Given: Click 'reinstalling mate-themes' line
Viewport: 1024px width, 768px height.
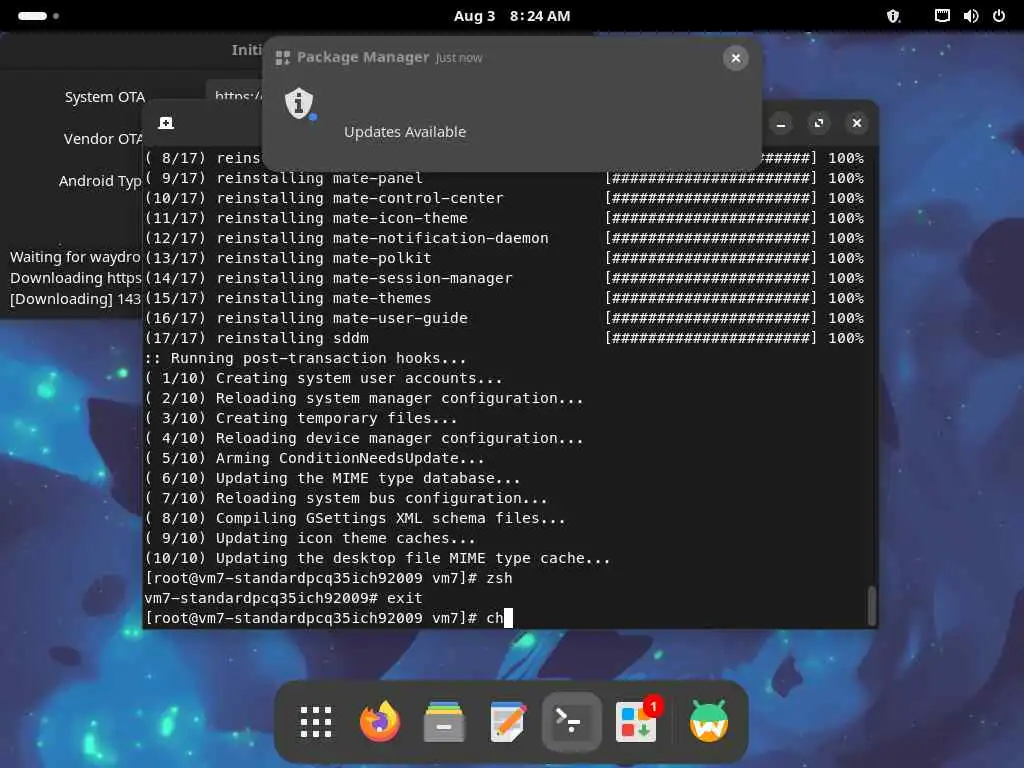Looking at the screenshot, I should click(x=323, y=298).
